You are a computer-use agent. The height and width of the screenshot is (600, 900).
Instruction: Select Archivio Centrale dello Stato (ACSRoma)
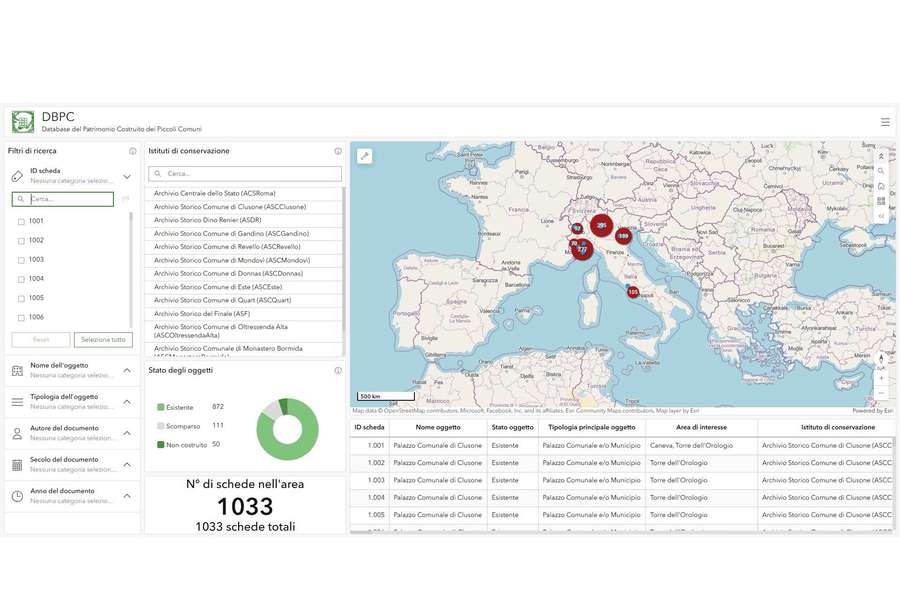(243, 193)
